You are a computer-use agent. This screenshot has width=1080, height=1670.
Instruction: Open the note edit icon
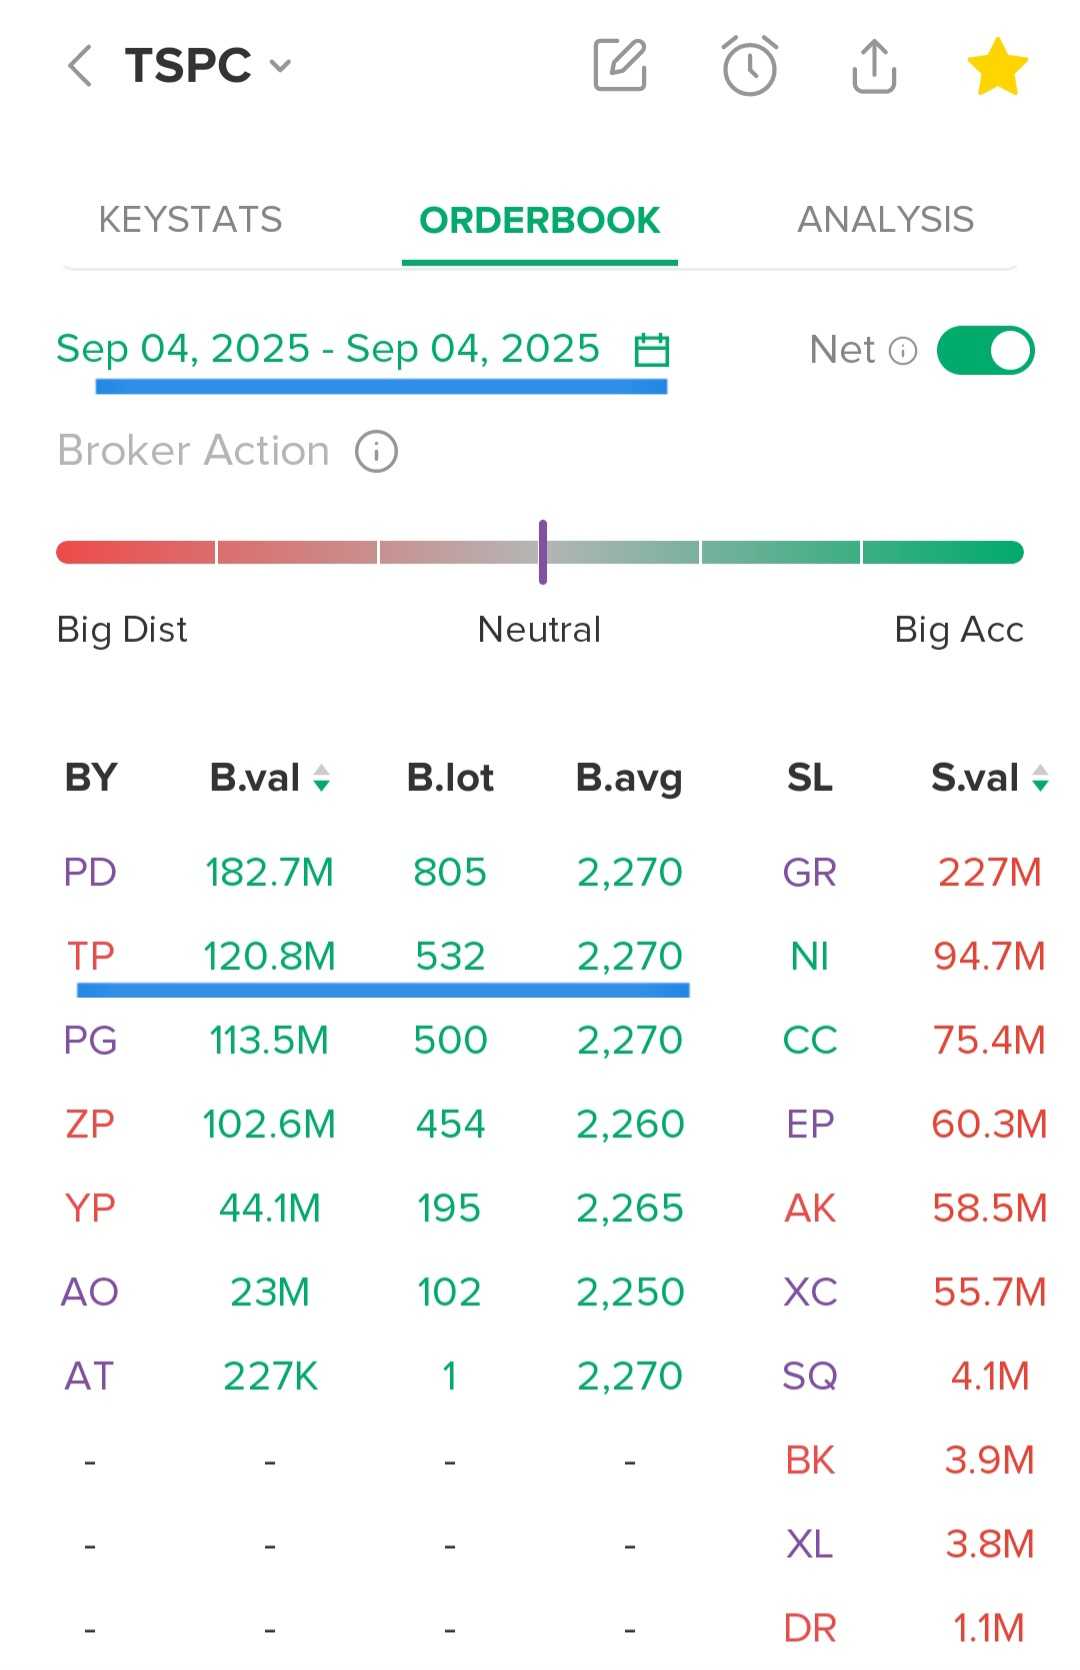point(621,65)
